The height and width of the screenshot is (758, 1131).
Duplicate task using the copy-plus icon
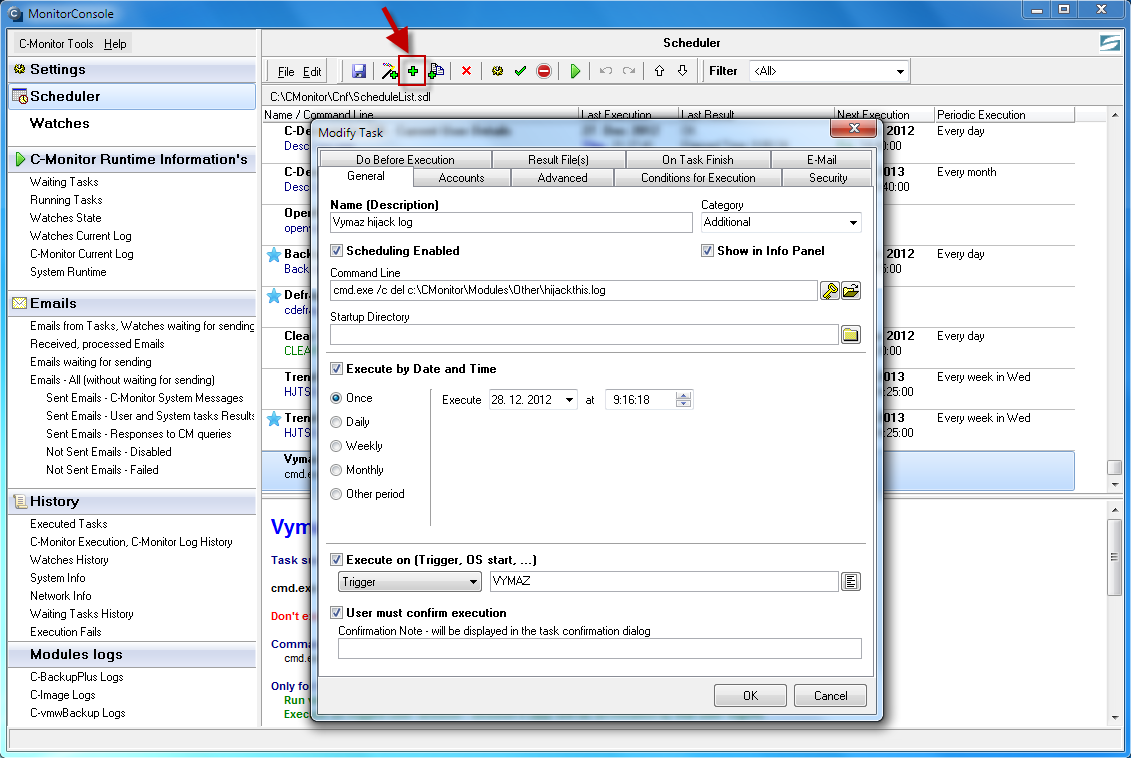point(436,71)
